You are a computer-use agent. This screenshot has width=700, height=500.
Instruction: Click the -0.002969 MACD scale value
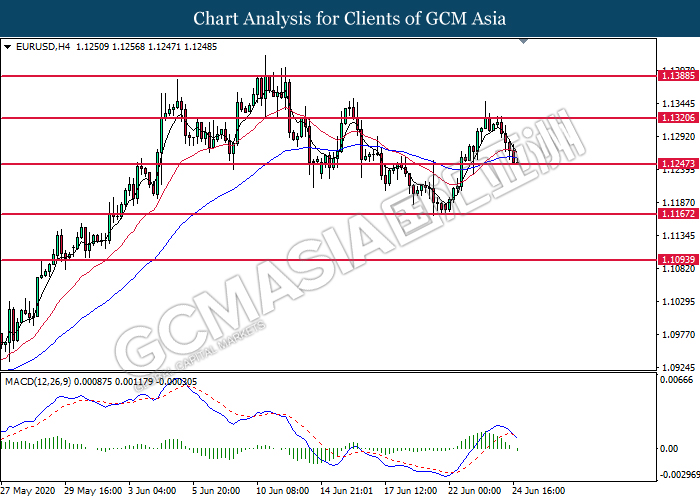(677, 474)
